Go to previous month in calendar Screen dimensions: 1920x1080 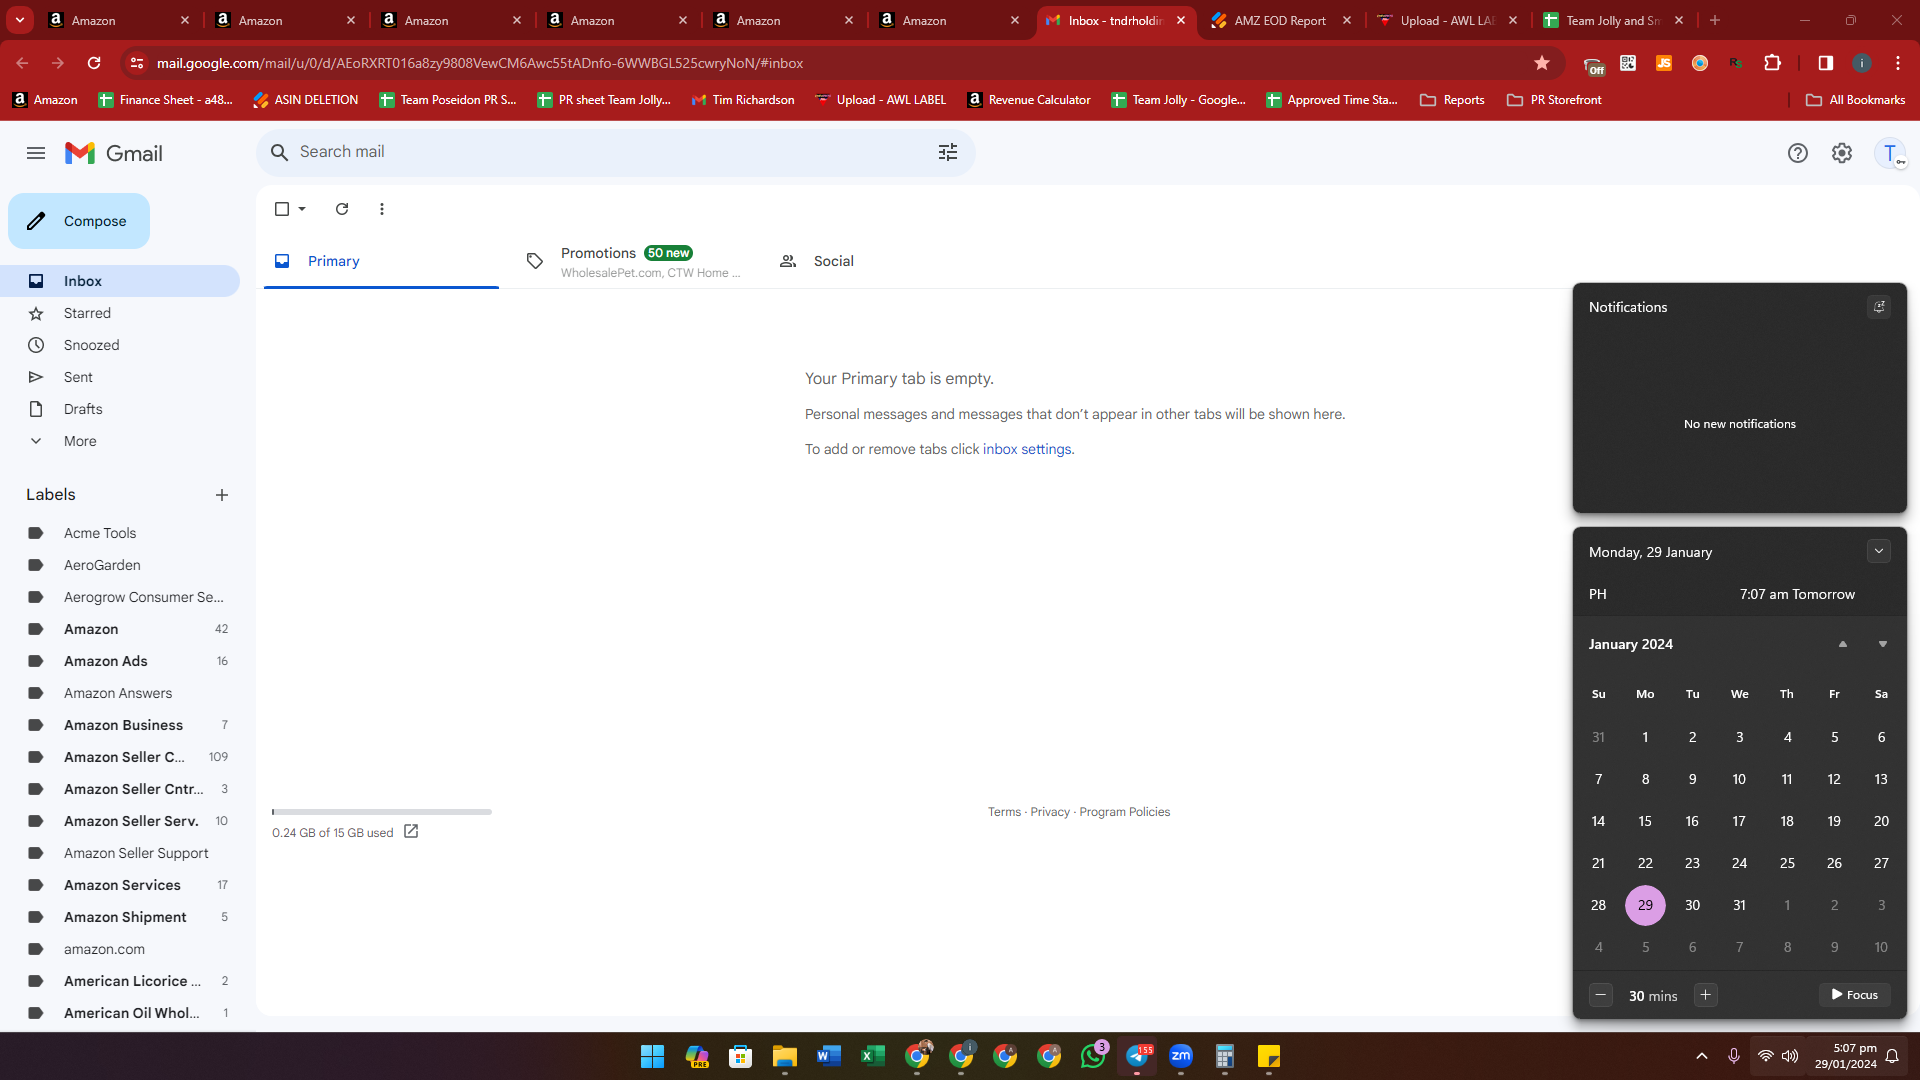1843,644
